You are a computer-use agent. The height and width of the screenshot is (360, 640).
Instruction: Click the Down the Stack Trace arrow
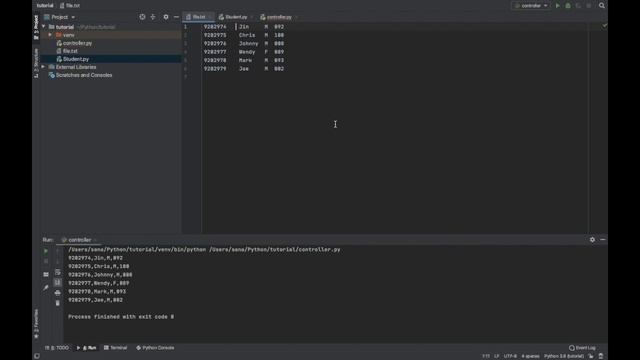[58, 262]
